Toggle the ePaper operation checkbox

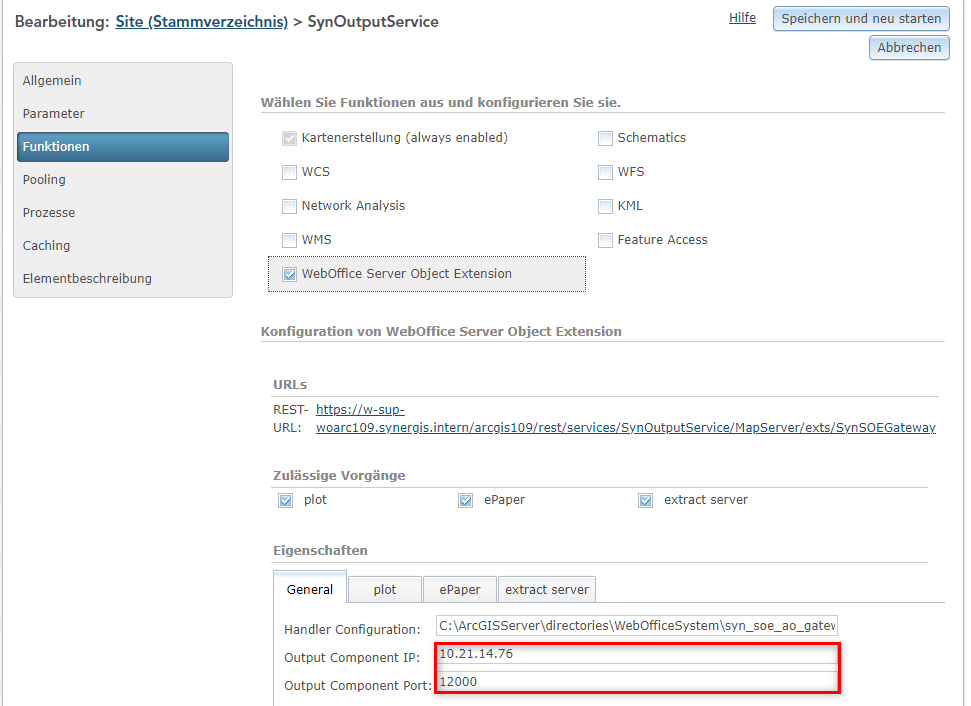point(465,500)
